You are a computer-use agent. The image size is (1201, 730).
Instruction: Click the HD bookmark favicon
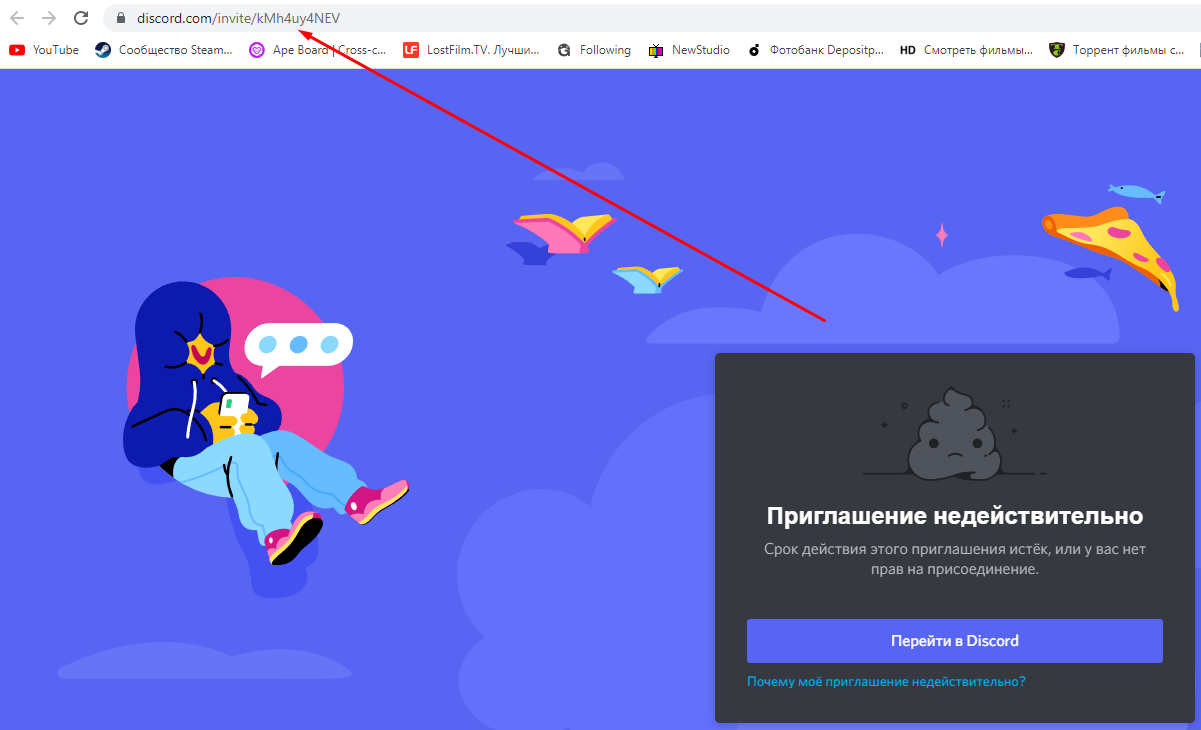point(908,50)
